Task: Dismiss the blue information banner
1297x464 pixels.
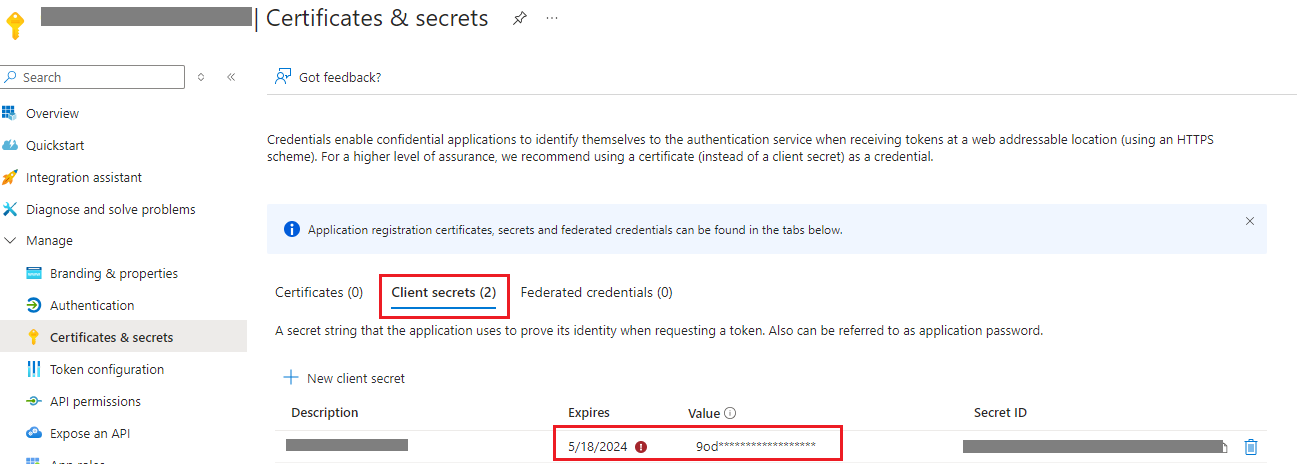Action: [x=1249, y=221]
